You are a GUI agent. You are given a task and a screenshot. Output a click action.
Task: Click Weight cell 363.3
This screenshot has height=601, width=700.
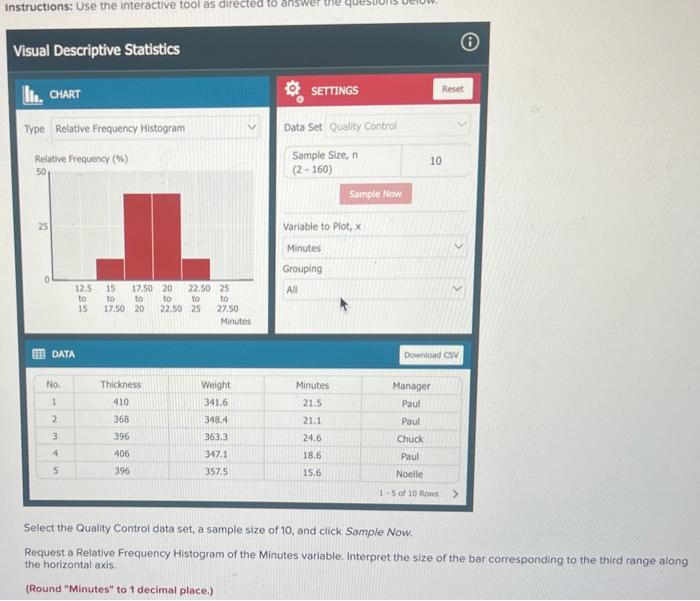coord(216,437)
